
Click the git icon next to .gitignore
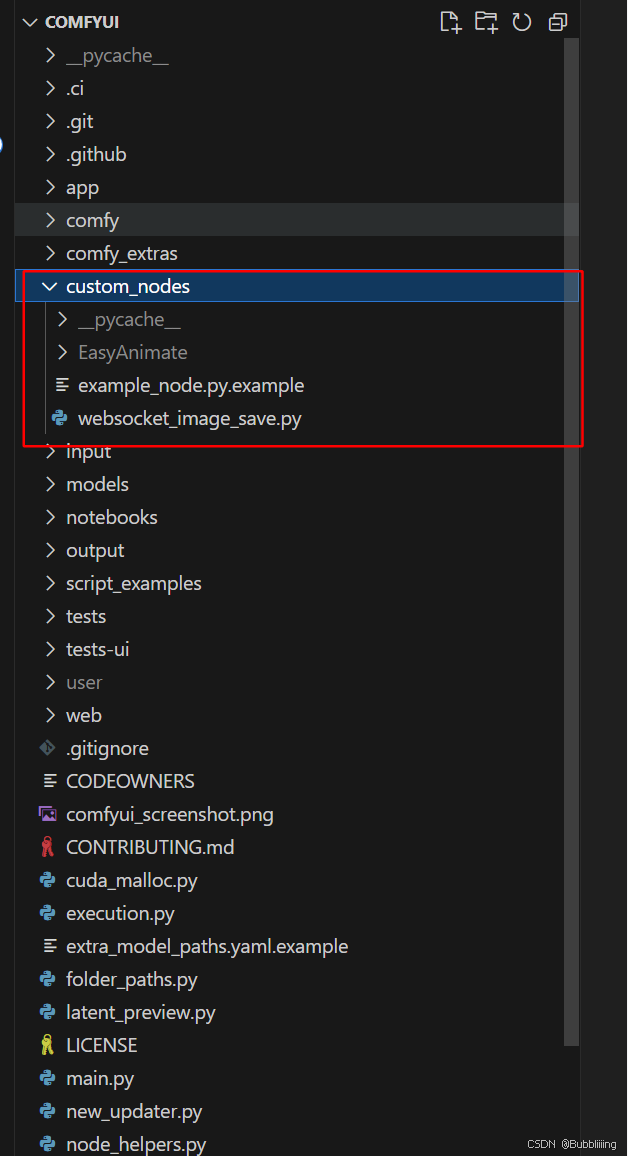(x=47, y=748)
